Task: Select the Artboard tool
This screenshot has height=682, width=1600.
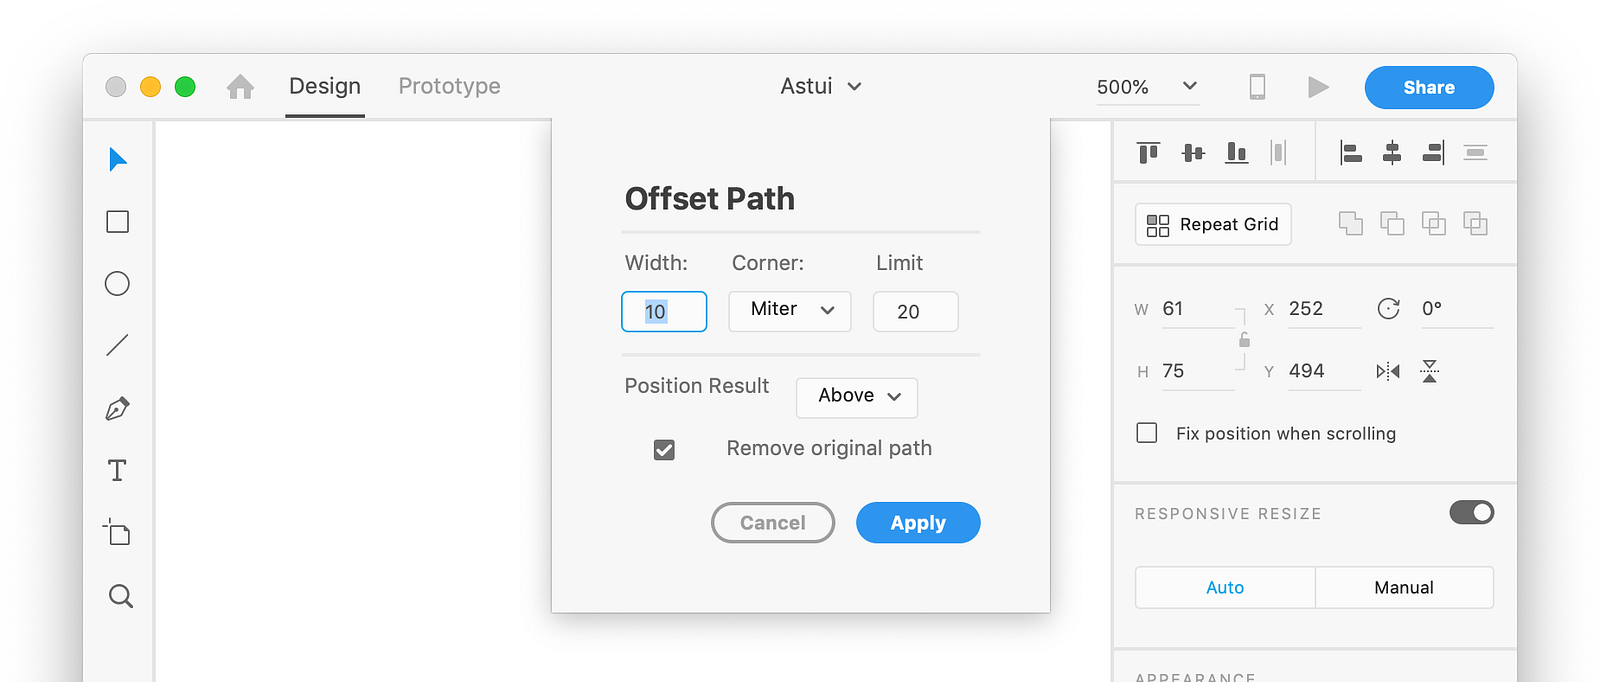Action: [x=117, y=532]
